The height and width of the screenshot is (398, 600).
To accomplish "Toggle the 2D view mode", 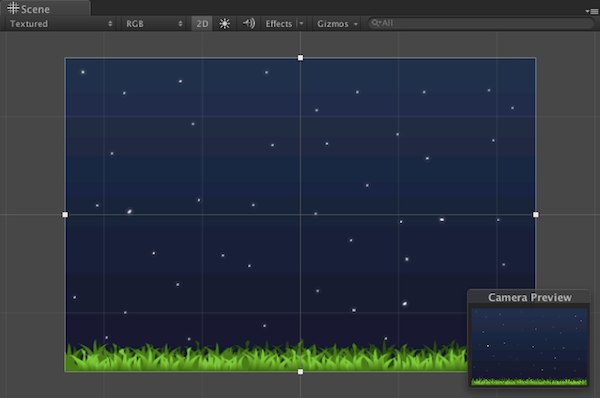I will 202,24.
